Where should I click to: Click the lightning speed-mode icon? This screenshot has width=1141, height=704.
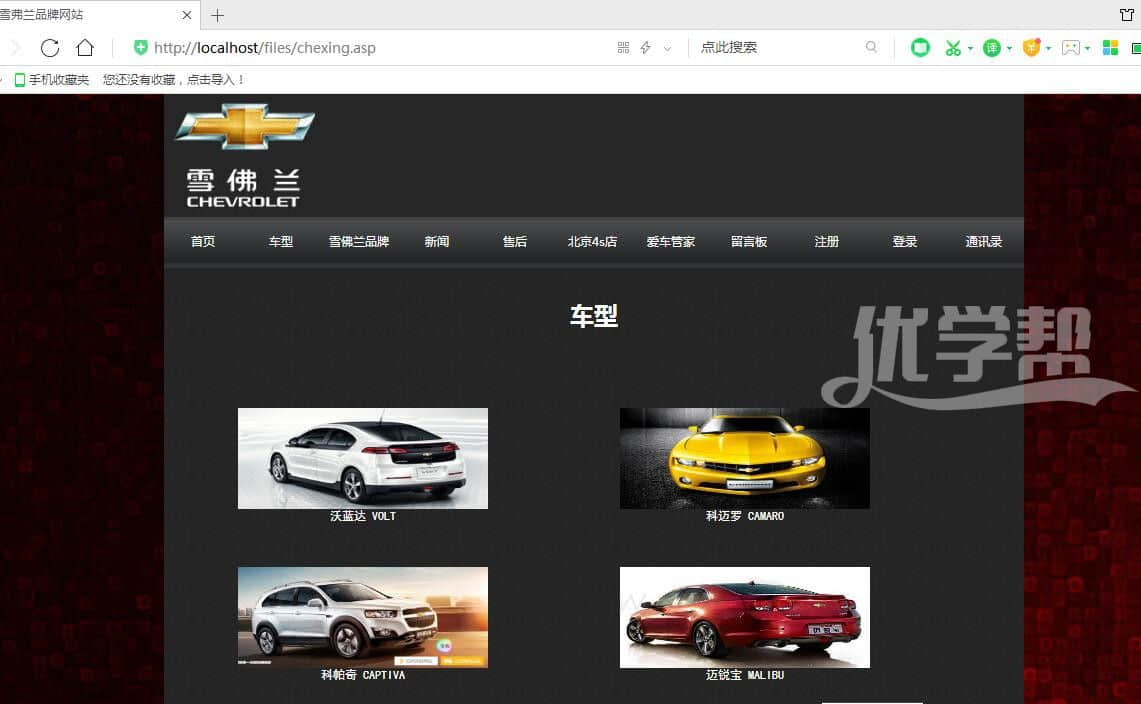(x=645, y=48)
